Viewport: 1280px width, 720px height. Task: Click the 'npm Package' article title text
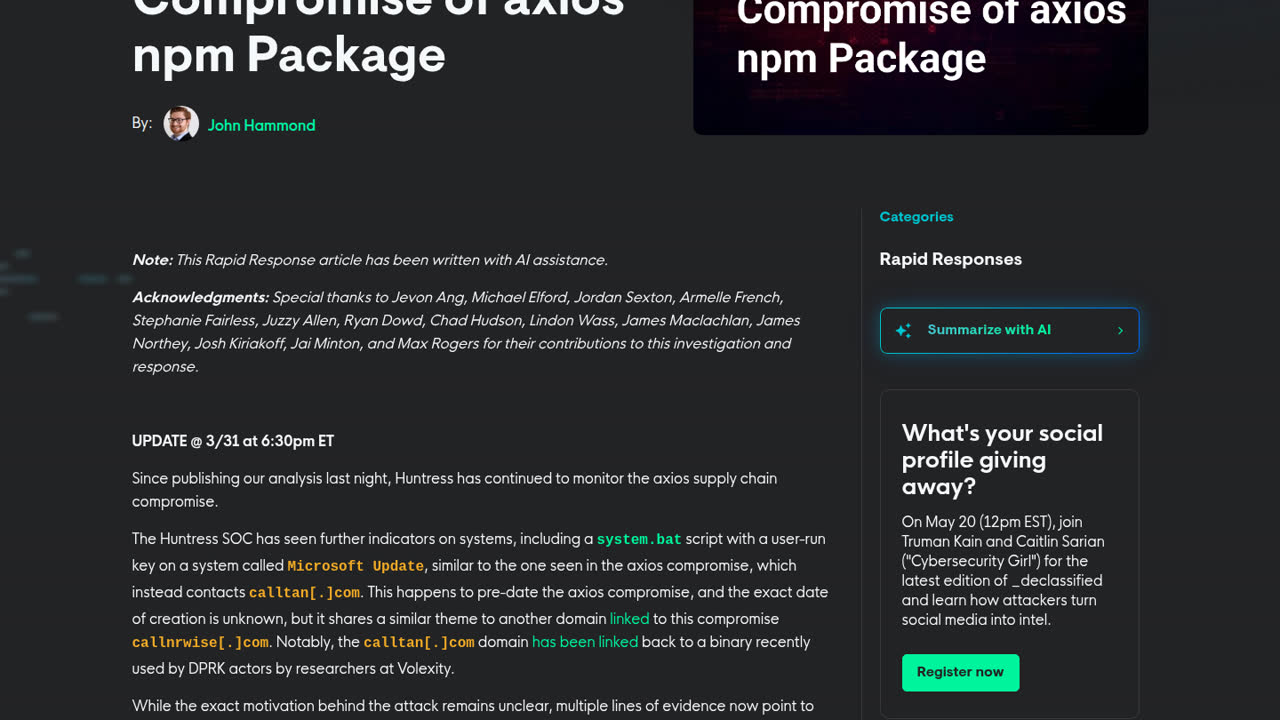[288, 54]
